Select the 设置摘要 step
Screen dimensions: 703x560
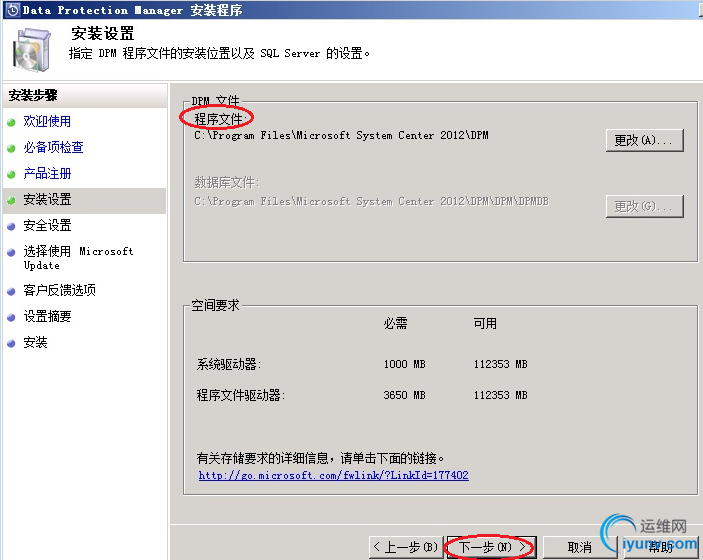pos(47,316)
